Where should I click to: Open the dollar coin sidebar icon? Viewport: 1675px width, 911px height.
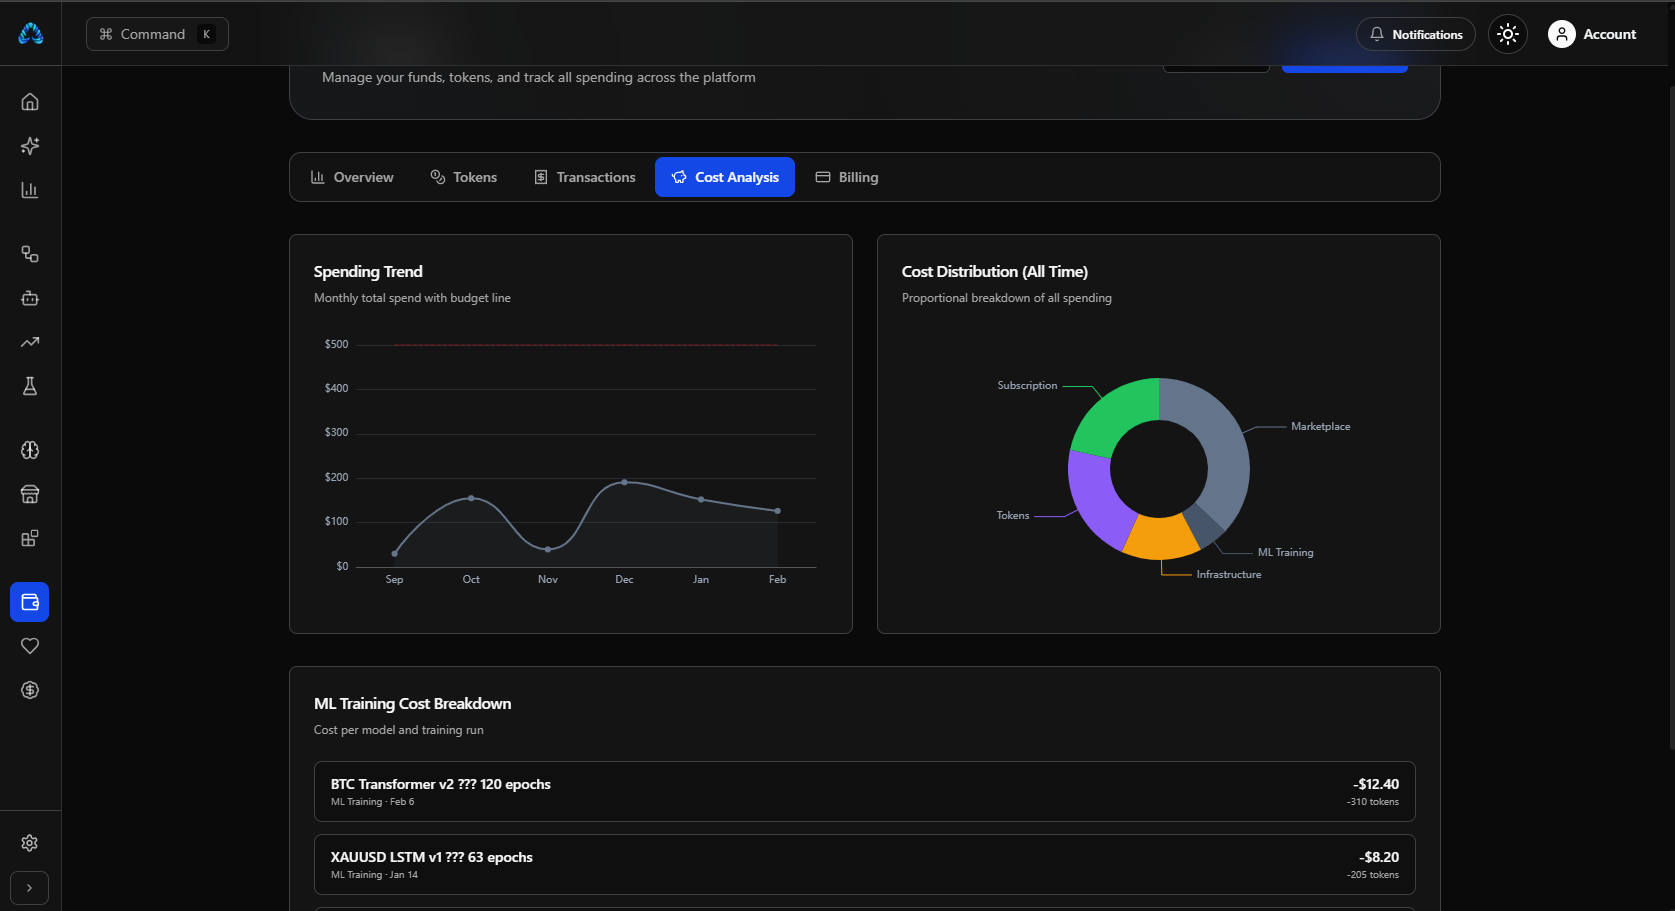tap(30, 690)
